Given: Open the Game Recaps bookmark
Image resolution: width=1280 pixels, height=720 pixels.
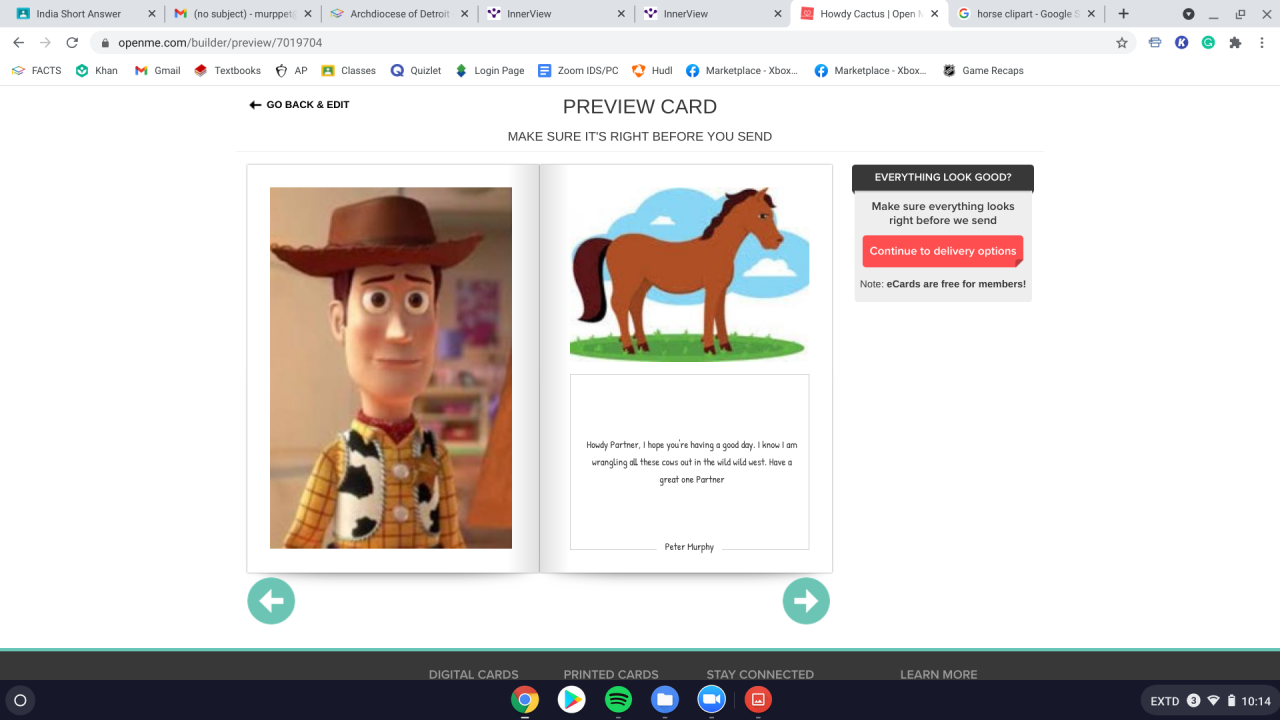Looking at the screenshot, I should point(983,71).
